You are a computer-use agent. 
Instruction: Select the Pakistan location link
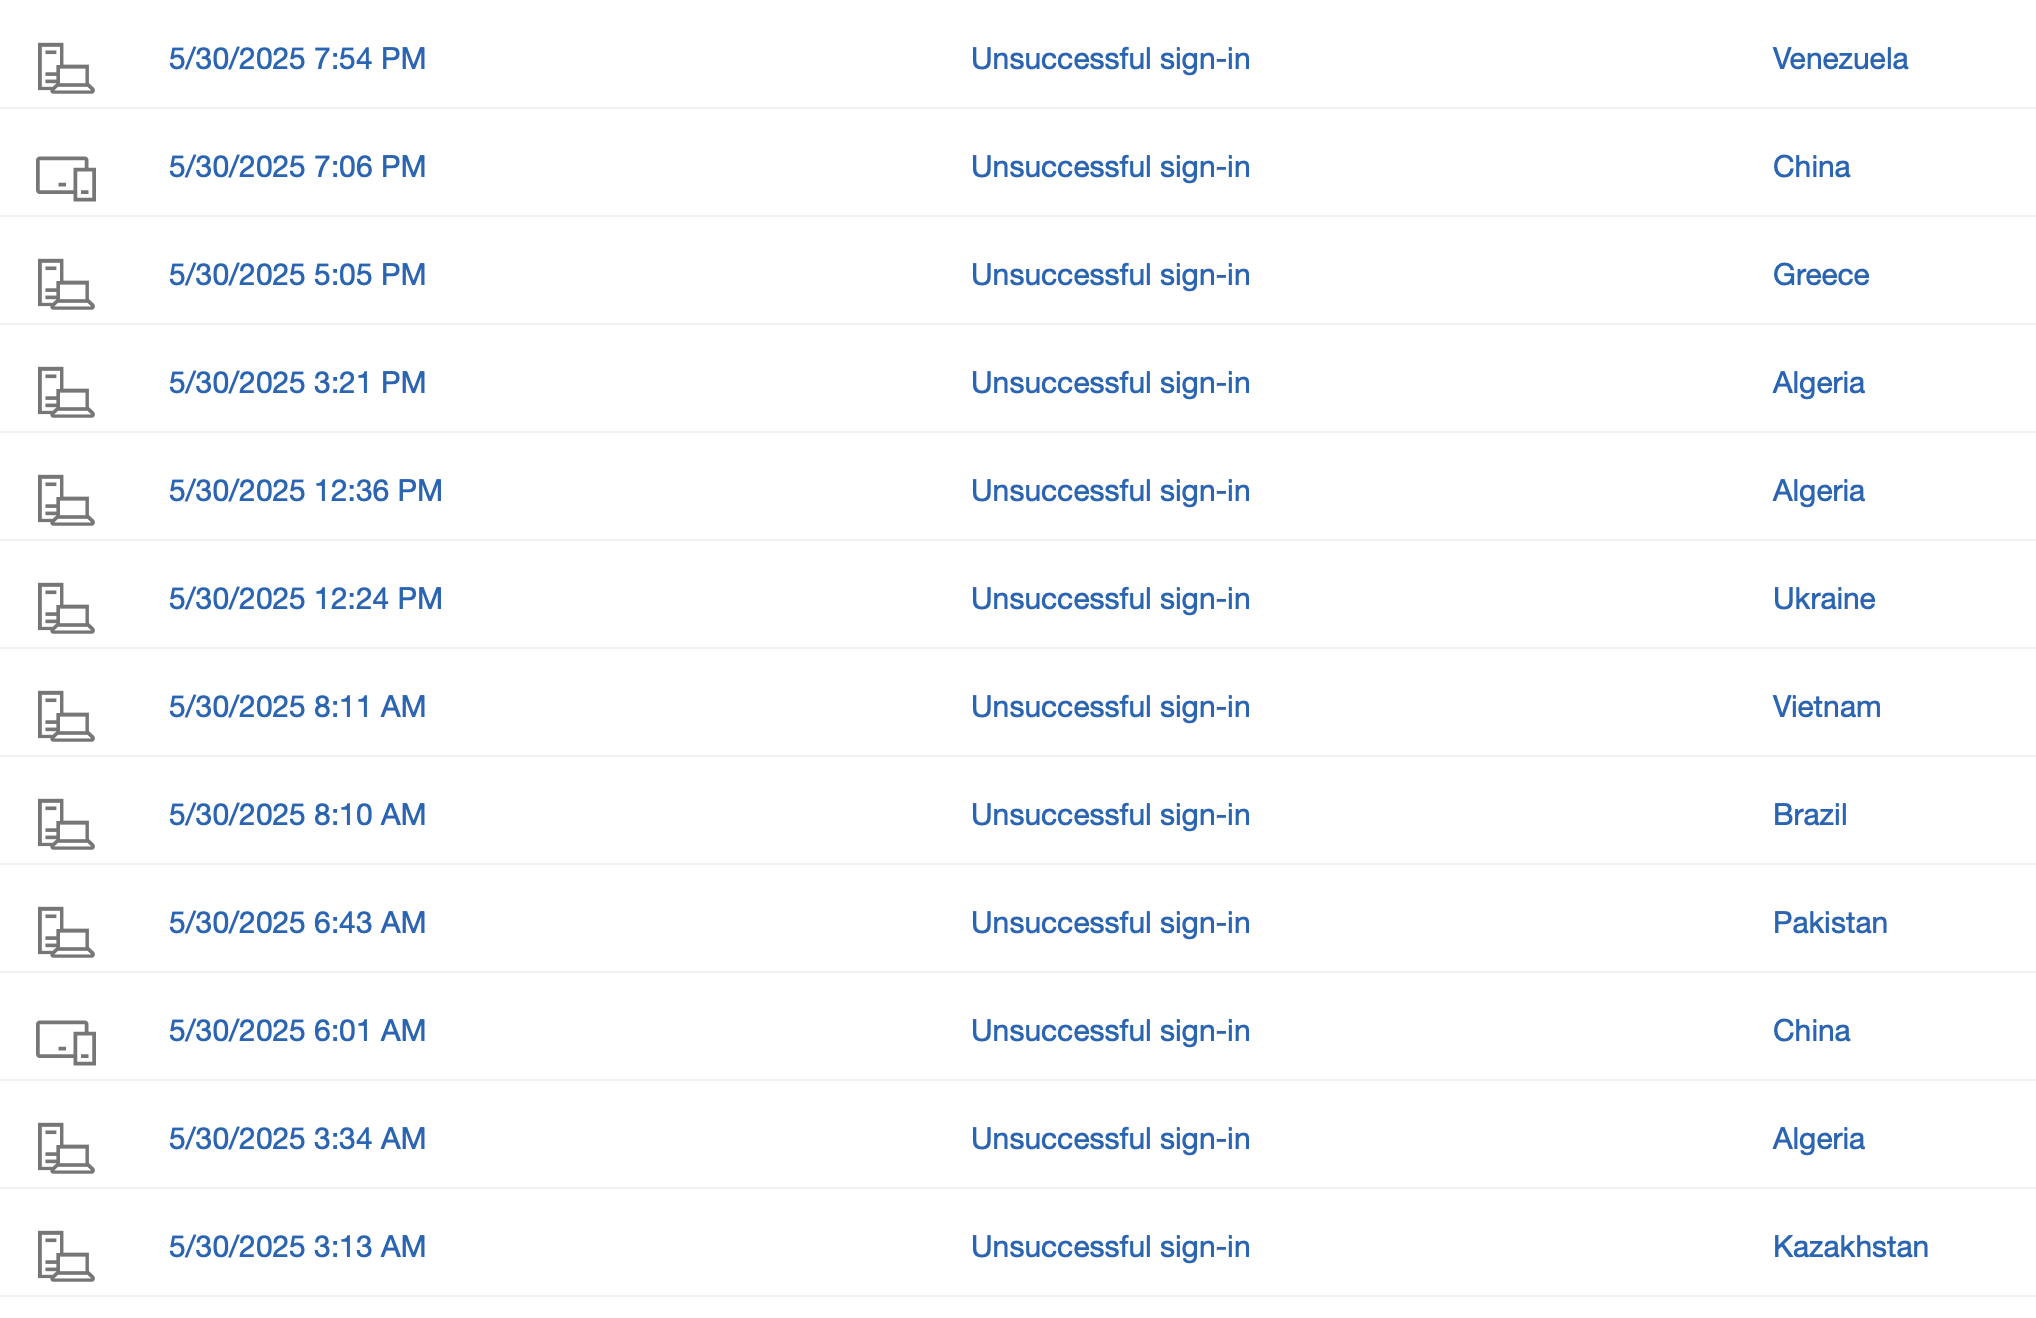pyautogui.click(x=1830, y=923)
